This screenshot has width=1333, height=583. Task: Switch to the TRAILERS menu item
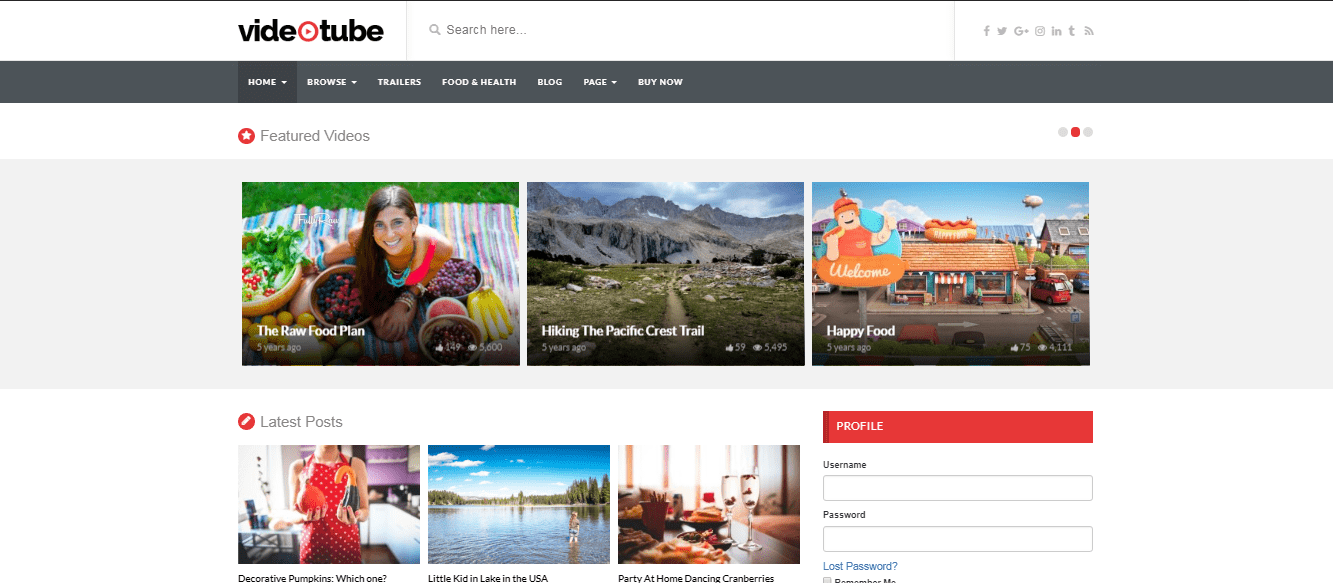[399, 81]
